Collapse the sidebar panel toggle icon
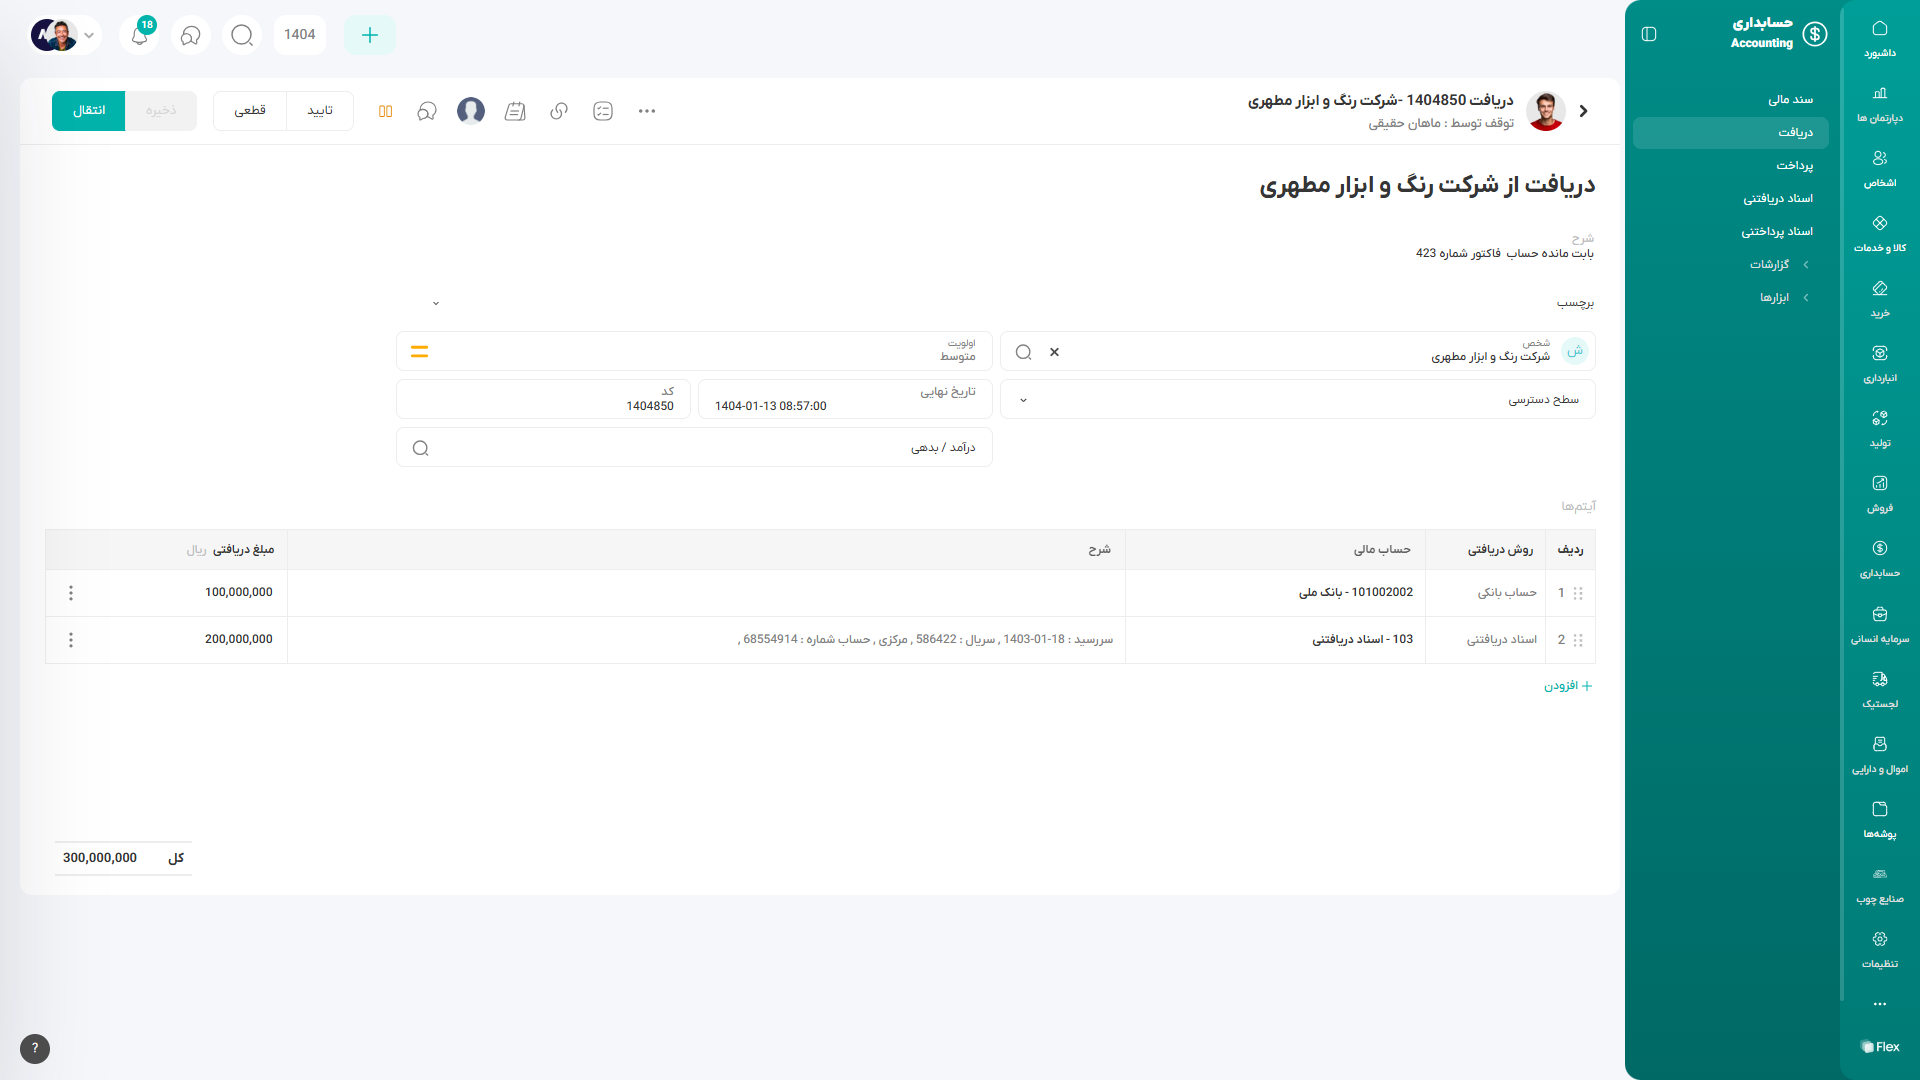Screen dimensions: 1920x1080 pyautogui.click(x=1649, y=34)
